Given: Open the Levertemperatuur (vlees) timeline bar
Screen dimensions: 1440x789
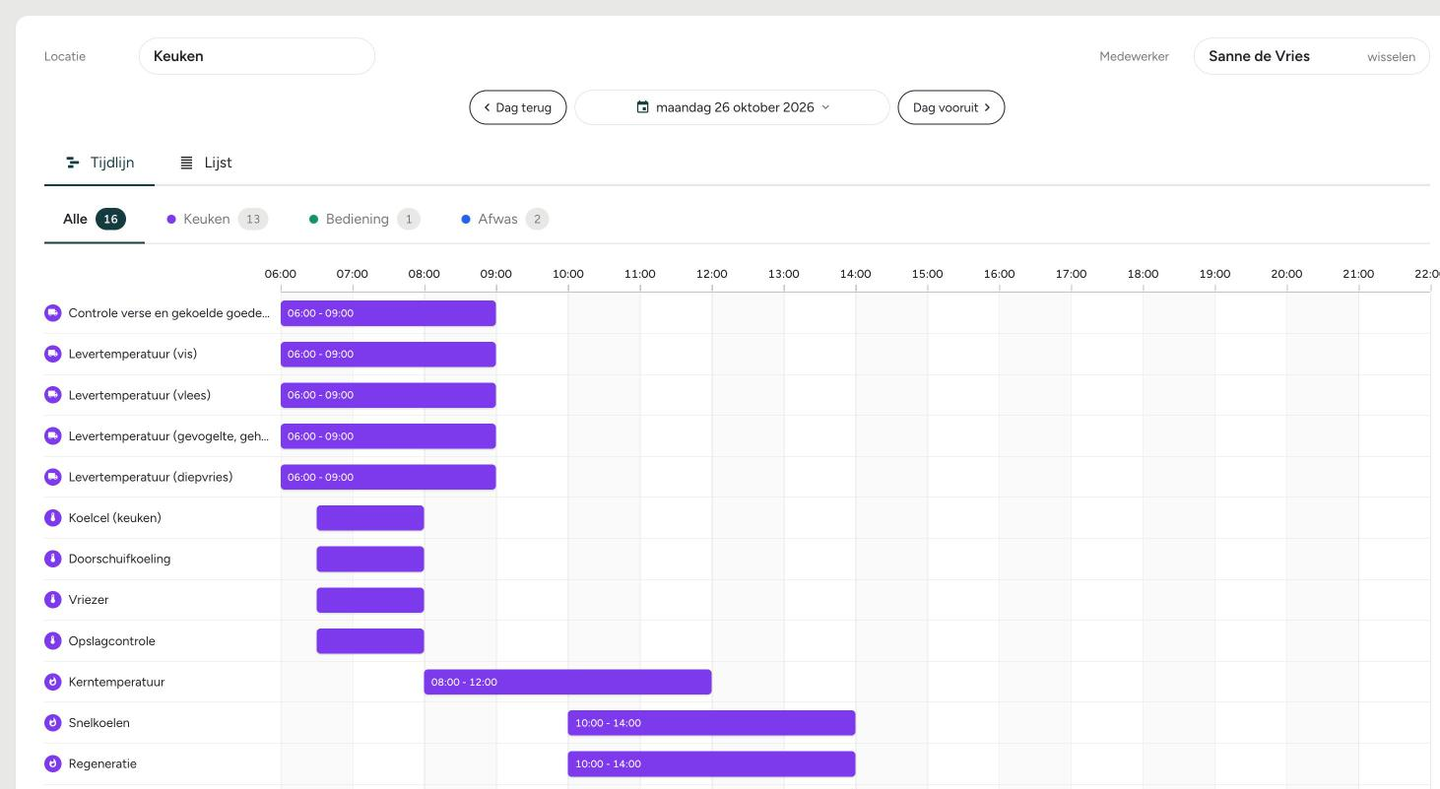Looking at the screenshot, I should [x=388, y=395].
